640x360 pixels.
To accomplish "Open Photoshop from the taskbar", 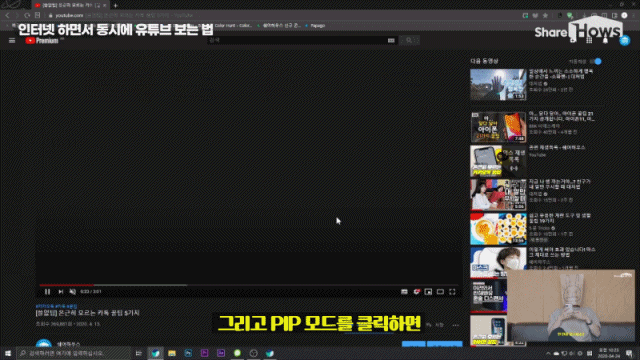I will point(188,353).
